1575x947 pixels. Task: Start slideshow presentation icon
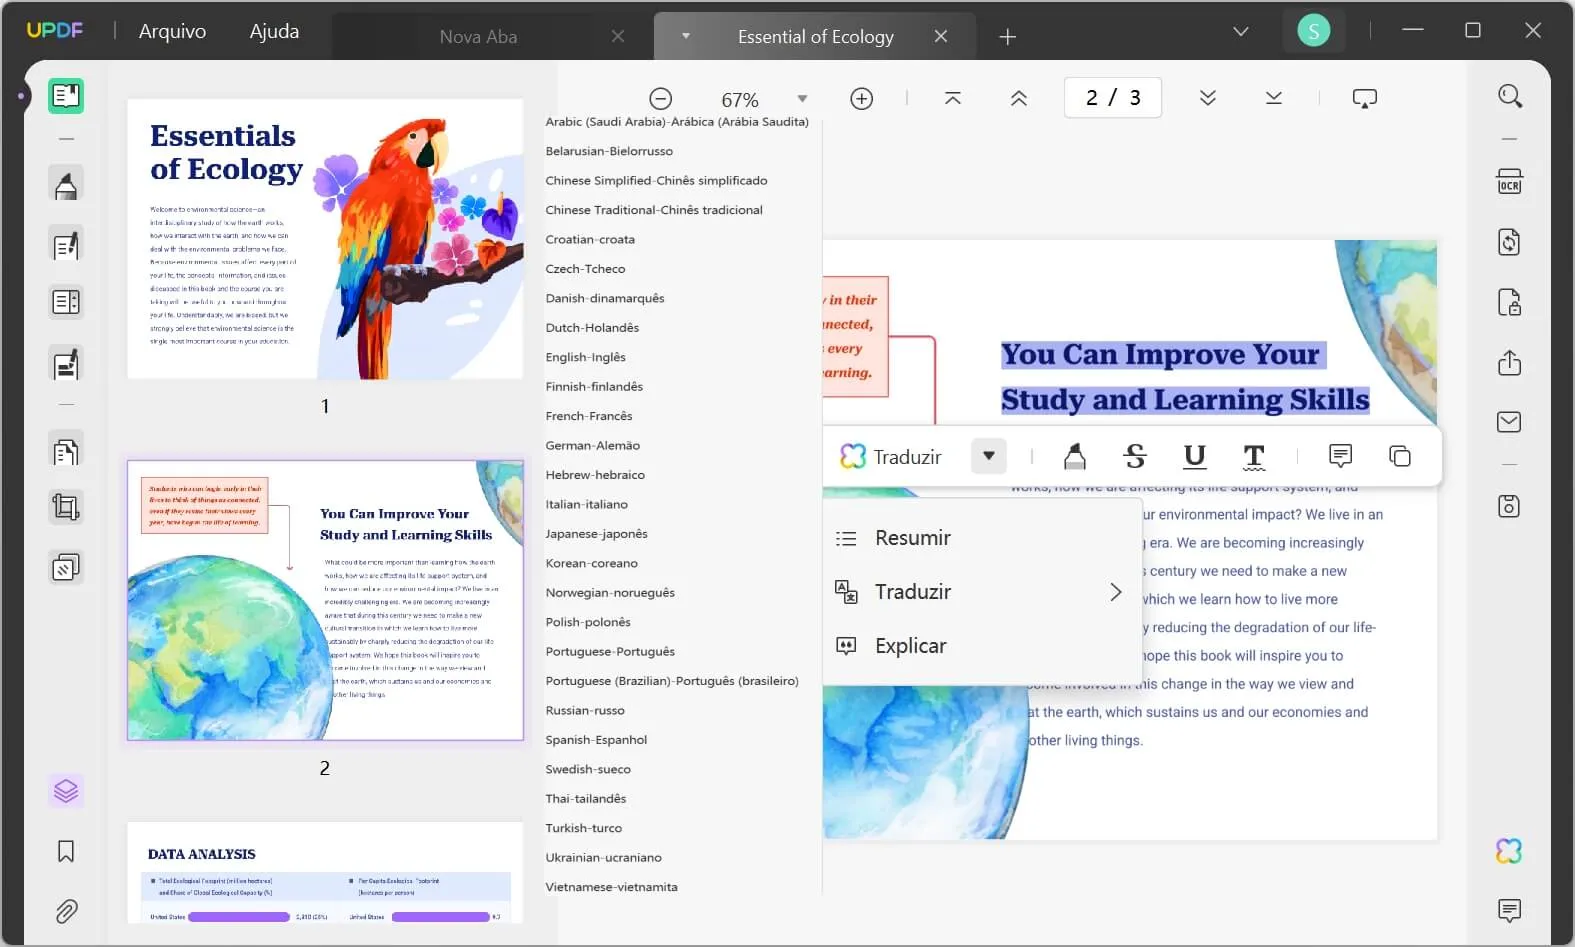click(1365, 98)
